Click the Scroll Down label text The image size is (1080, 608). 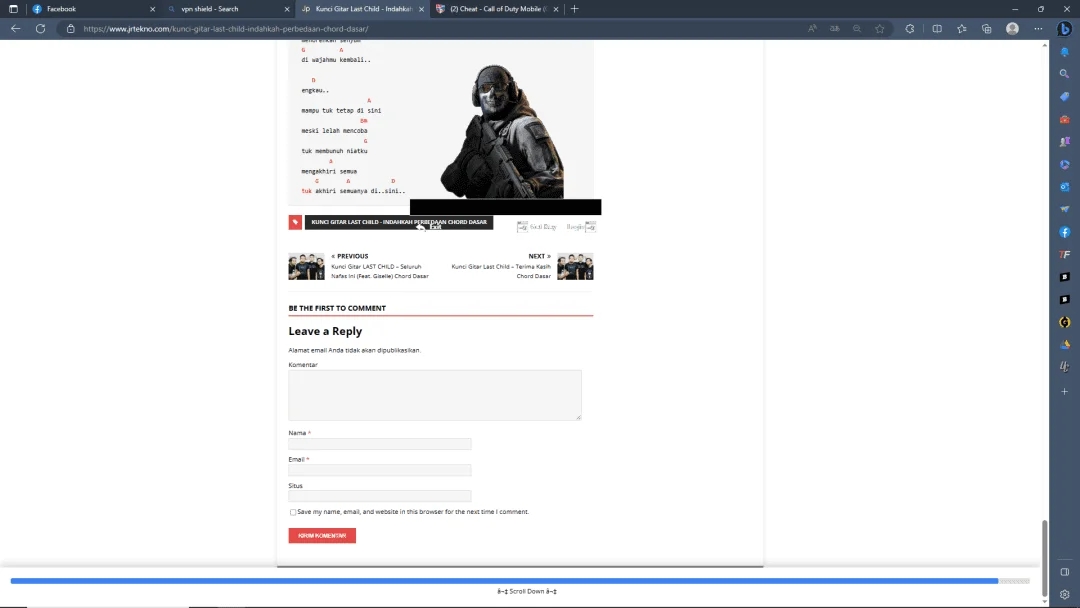click(527, 591)
